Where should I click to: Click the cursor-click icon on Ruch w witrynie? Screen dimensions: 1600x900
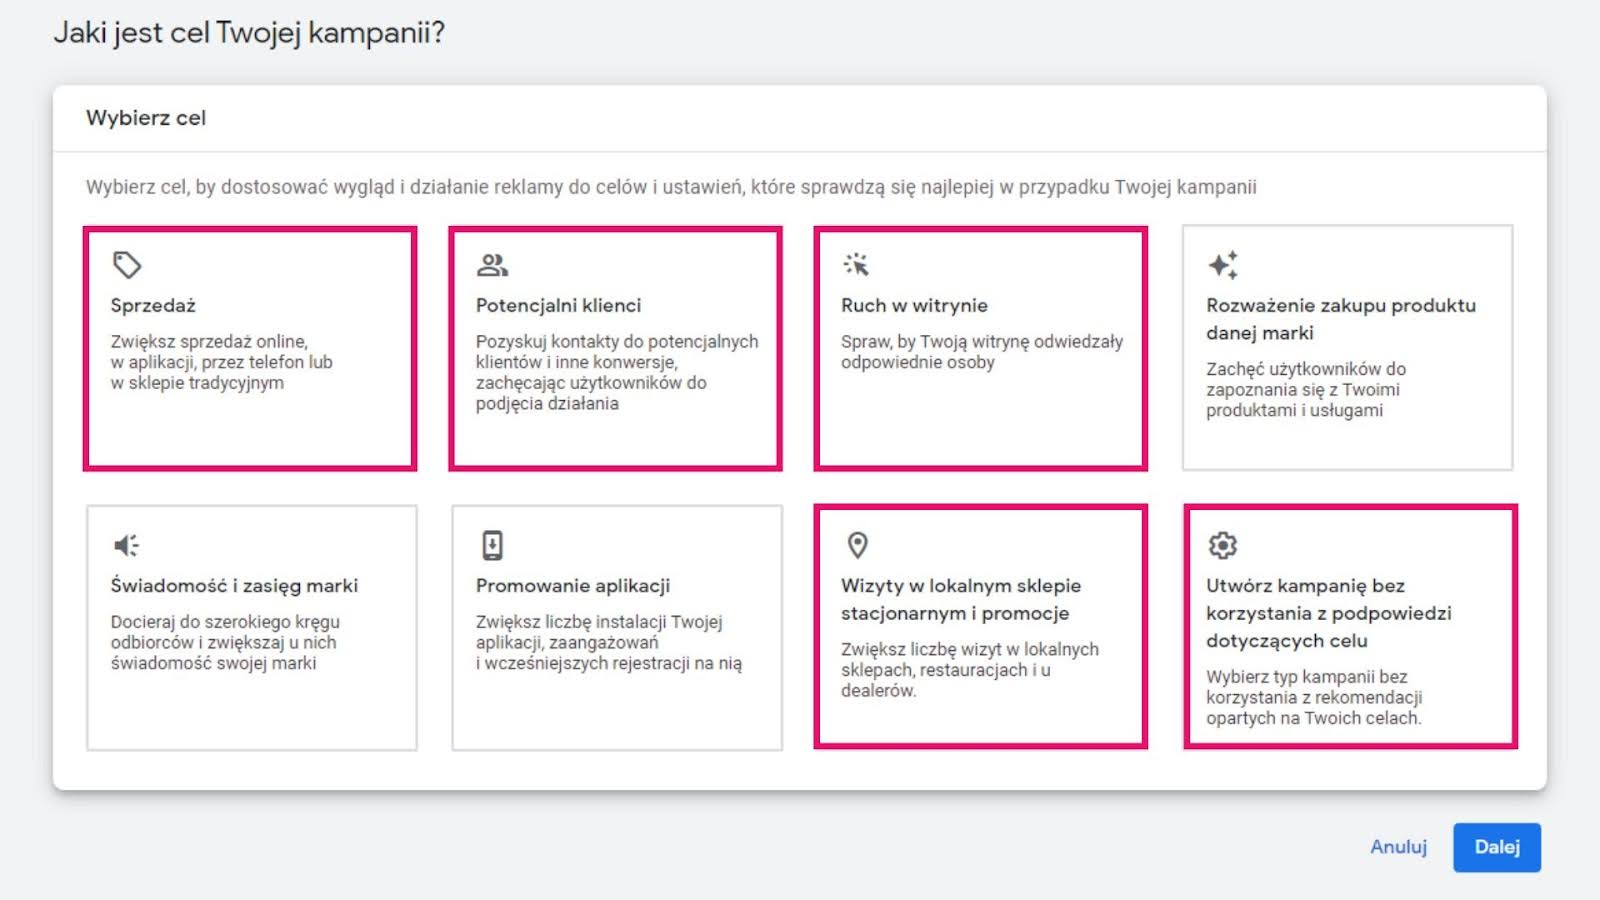click(856, 263)
